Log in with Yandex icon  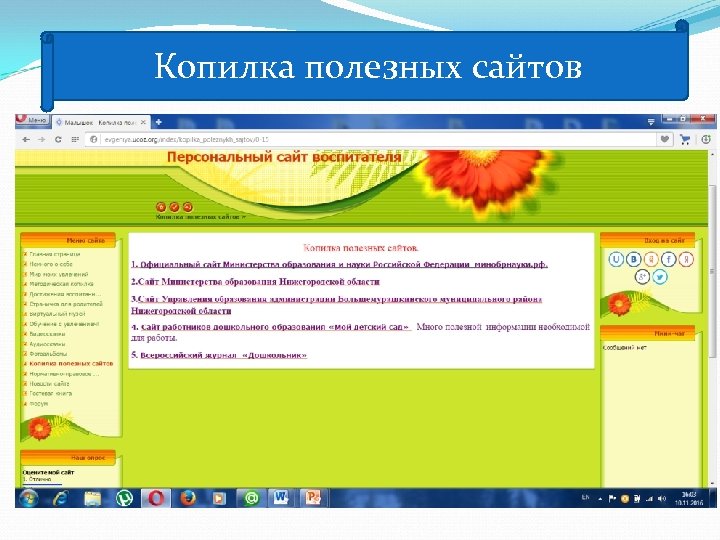tap(686, 259)
